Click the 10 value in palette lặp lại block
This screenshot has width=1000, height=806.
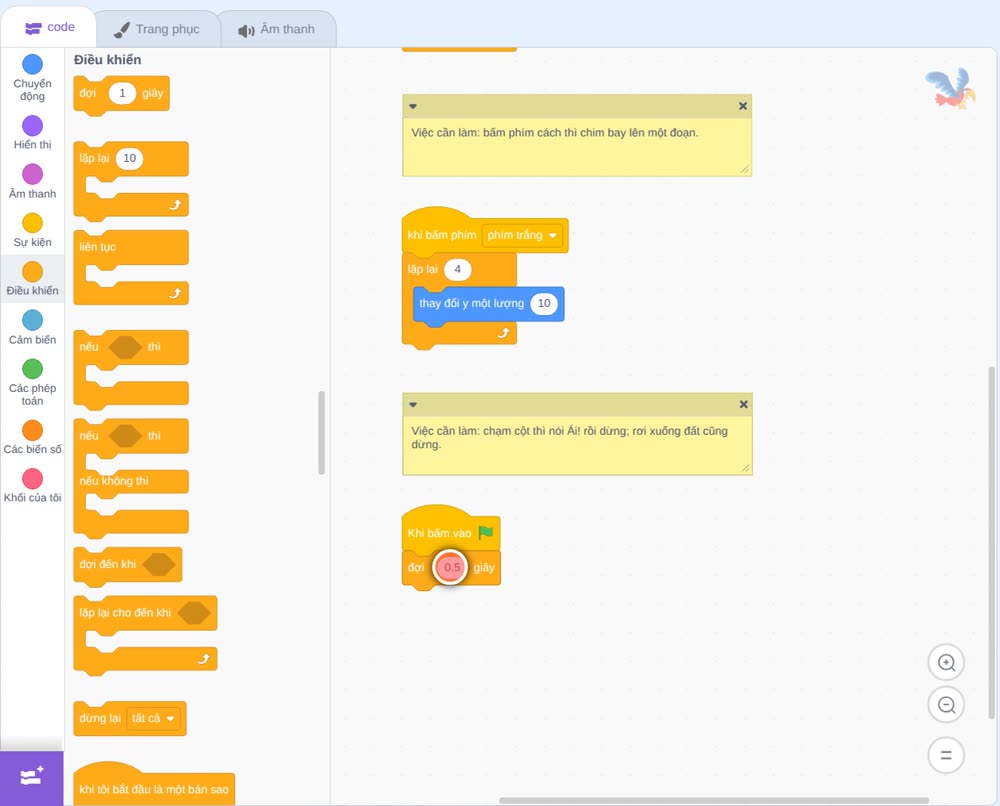(129, 158)
